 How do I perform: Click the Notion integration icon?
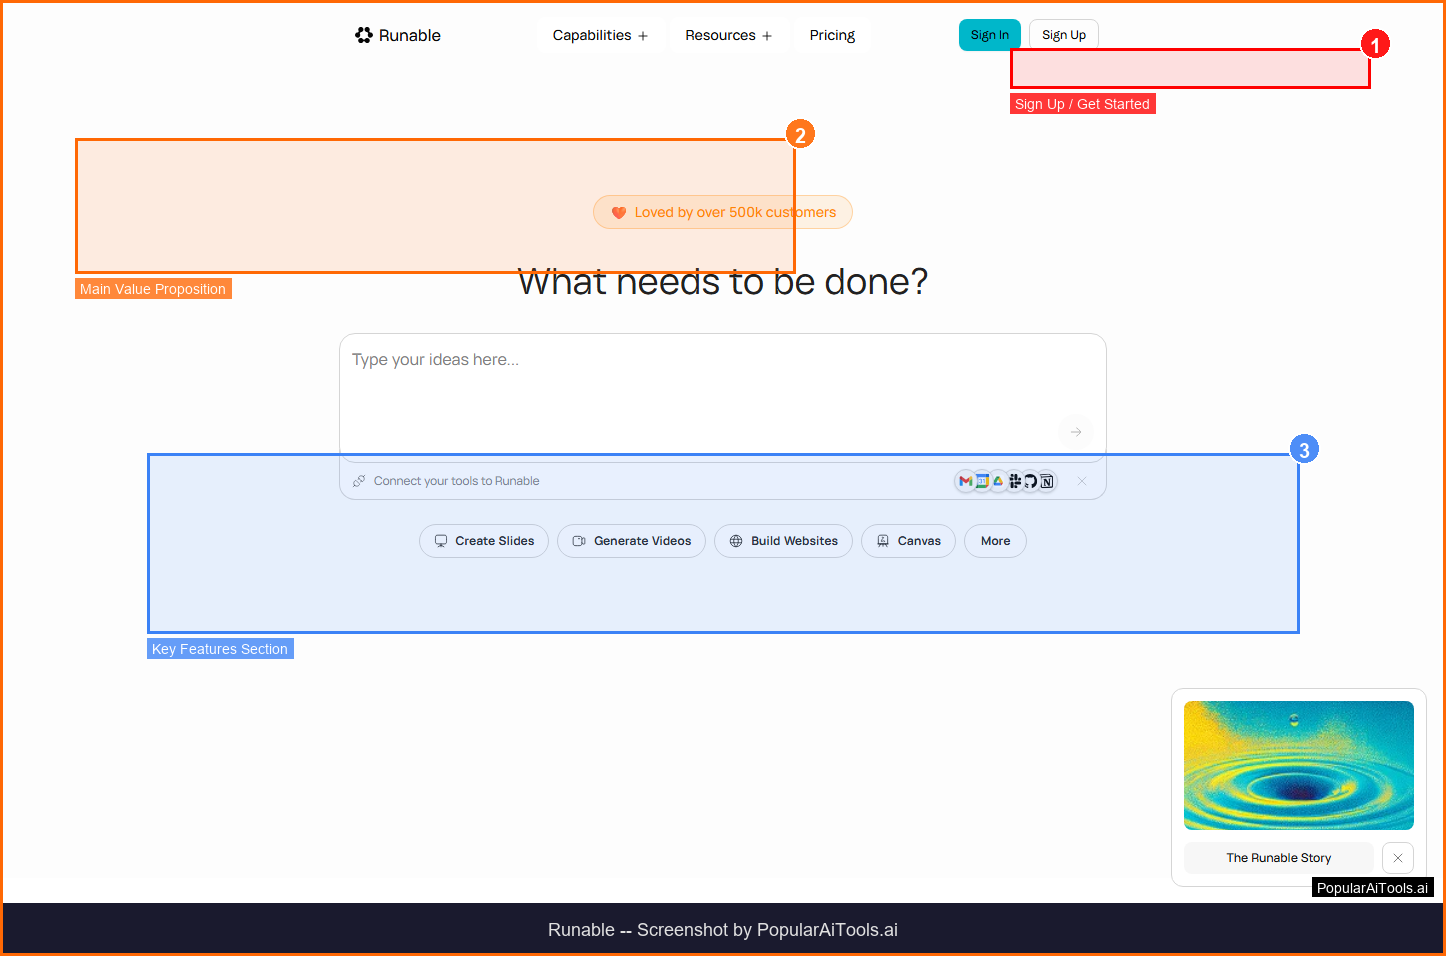pyautogui.click(x=1047, y=481)
